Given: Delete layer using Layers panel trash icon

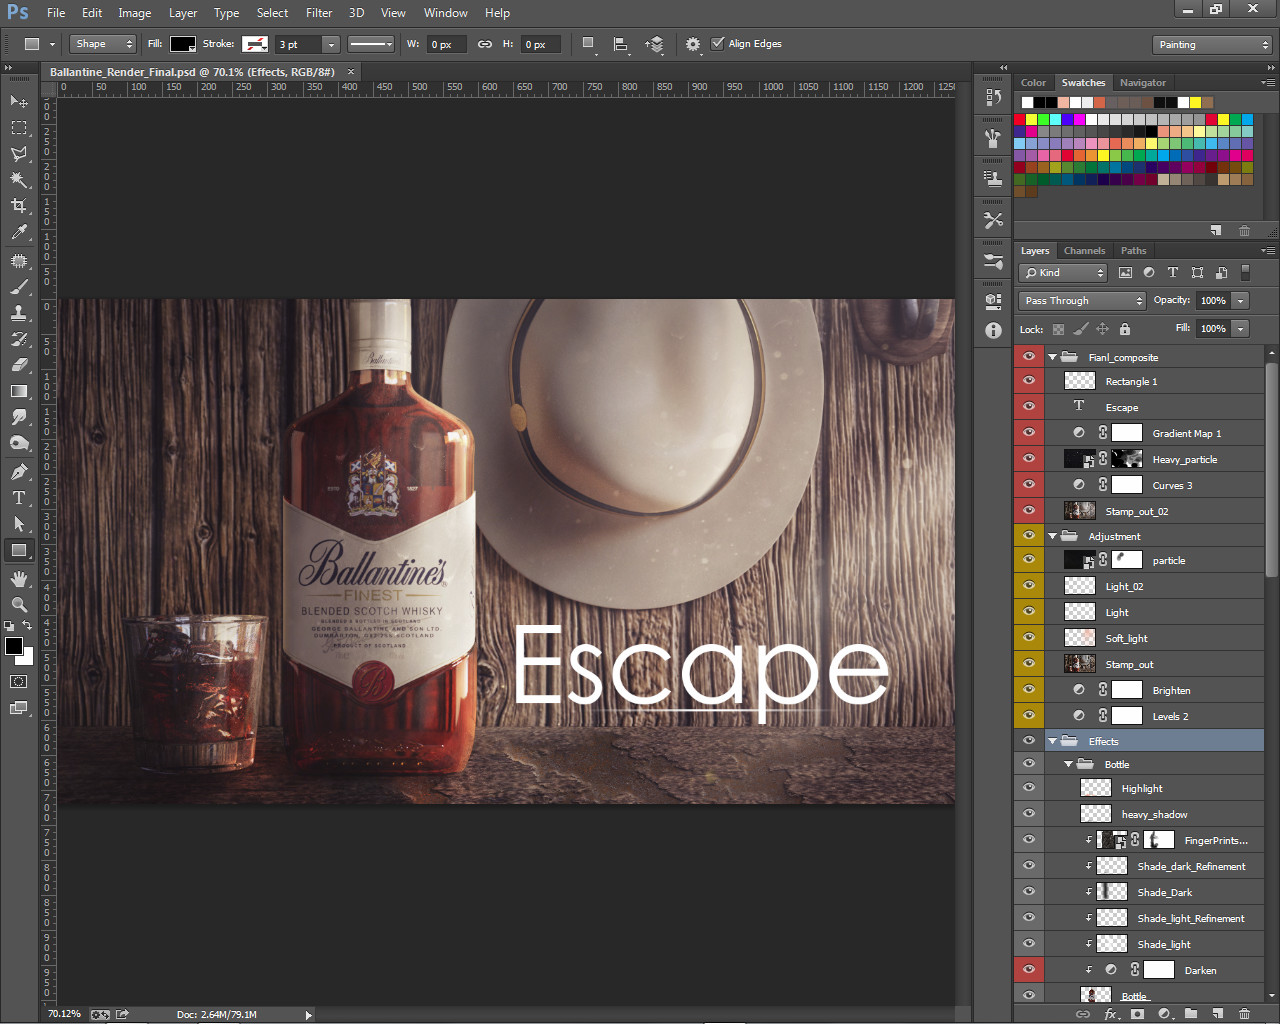Looking at the screenshot, I should tap(1244, 1013).
